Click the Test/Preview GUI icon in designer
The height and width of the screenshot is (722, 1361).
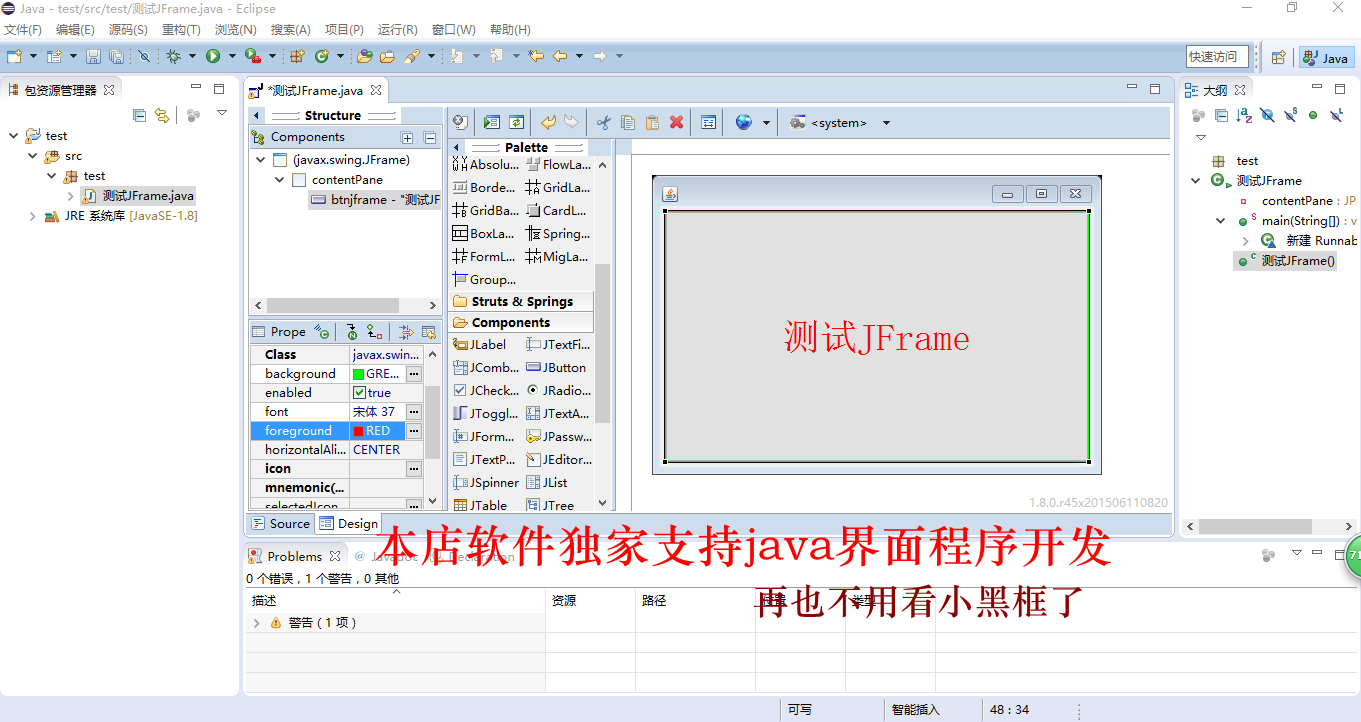tap(492, 122)
